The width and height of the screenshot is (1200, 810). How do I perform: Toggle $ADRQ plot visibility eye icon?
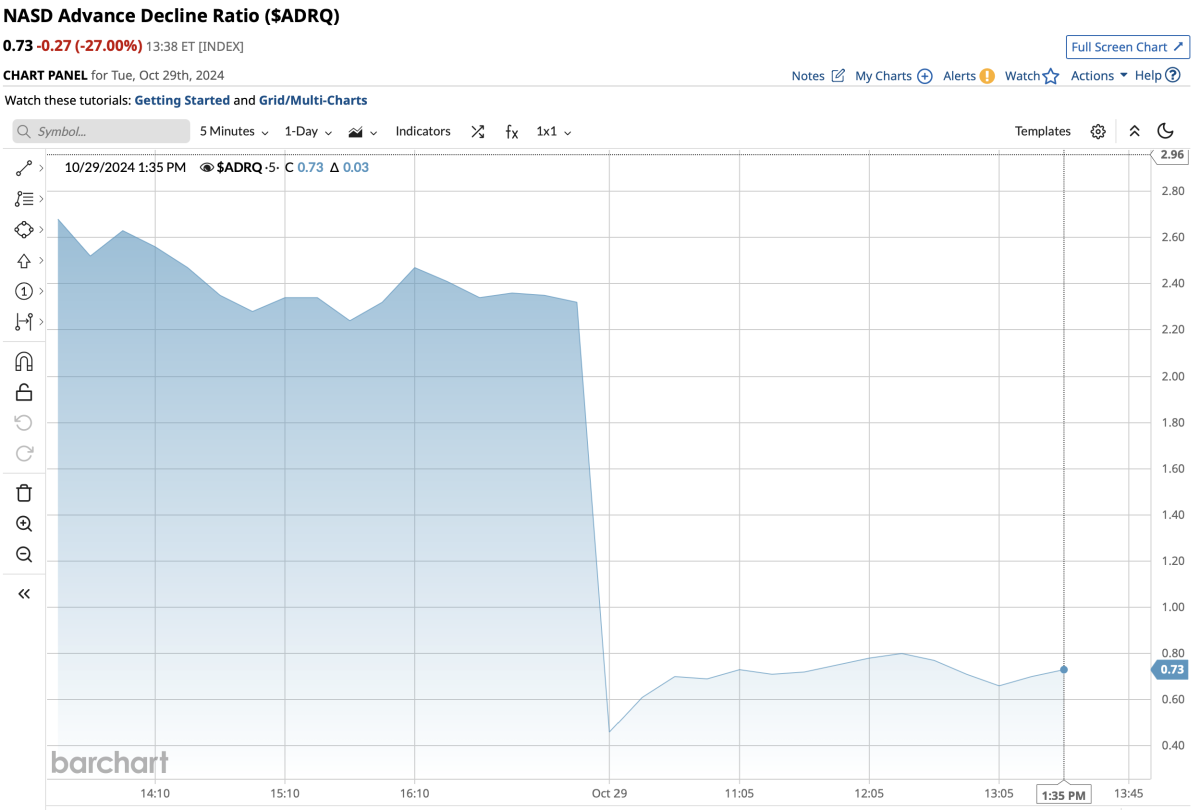pos(206,167)
